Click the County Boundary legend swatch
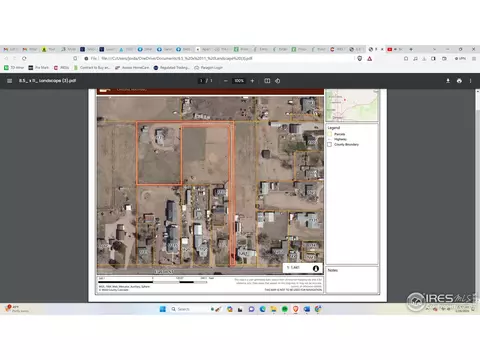The image size is (480, 360). (x=330, y=144)
